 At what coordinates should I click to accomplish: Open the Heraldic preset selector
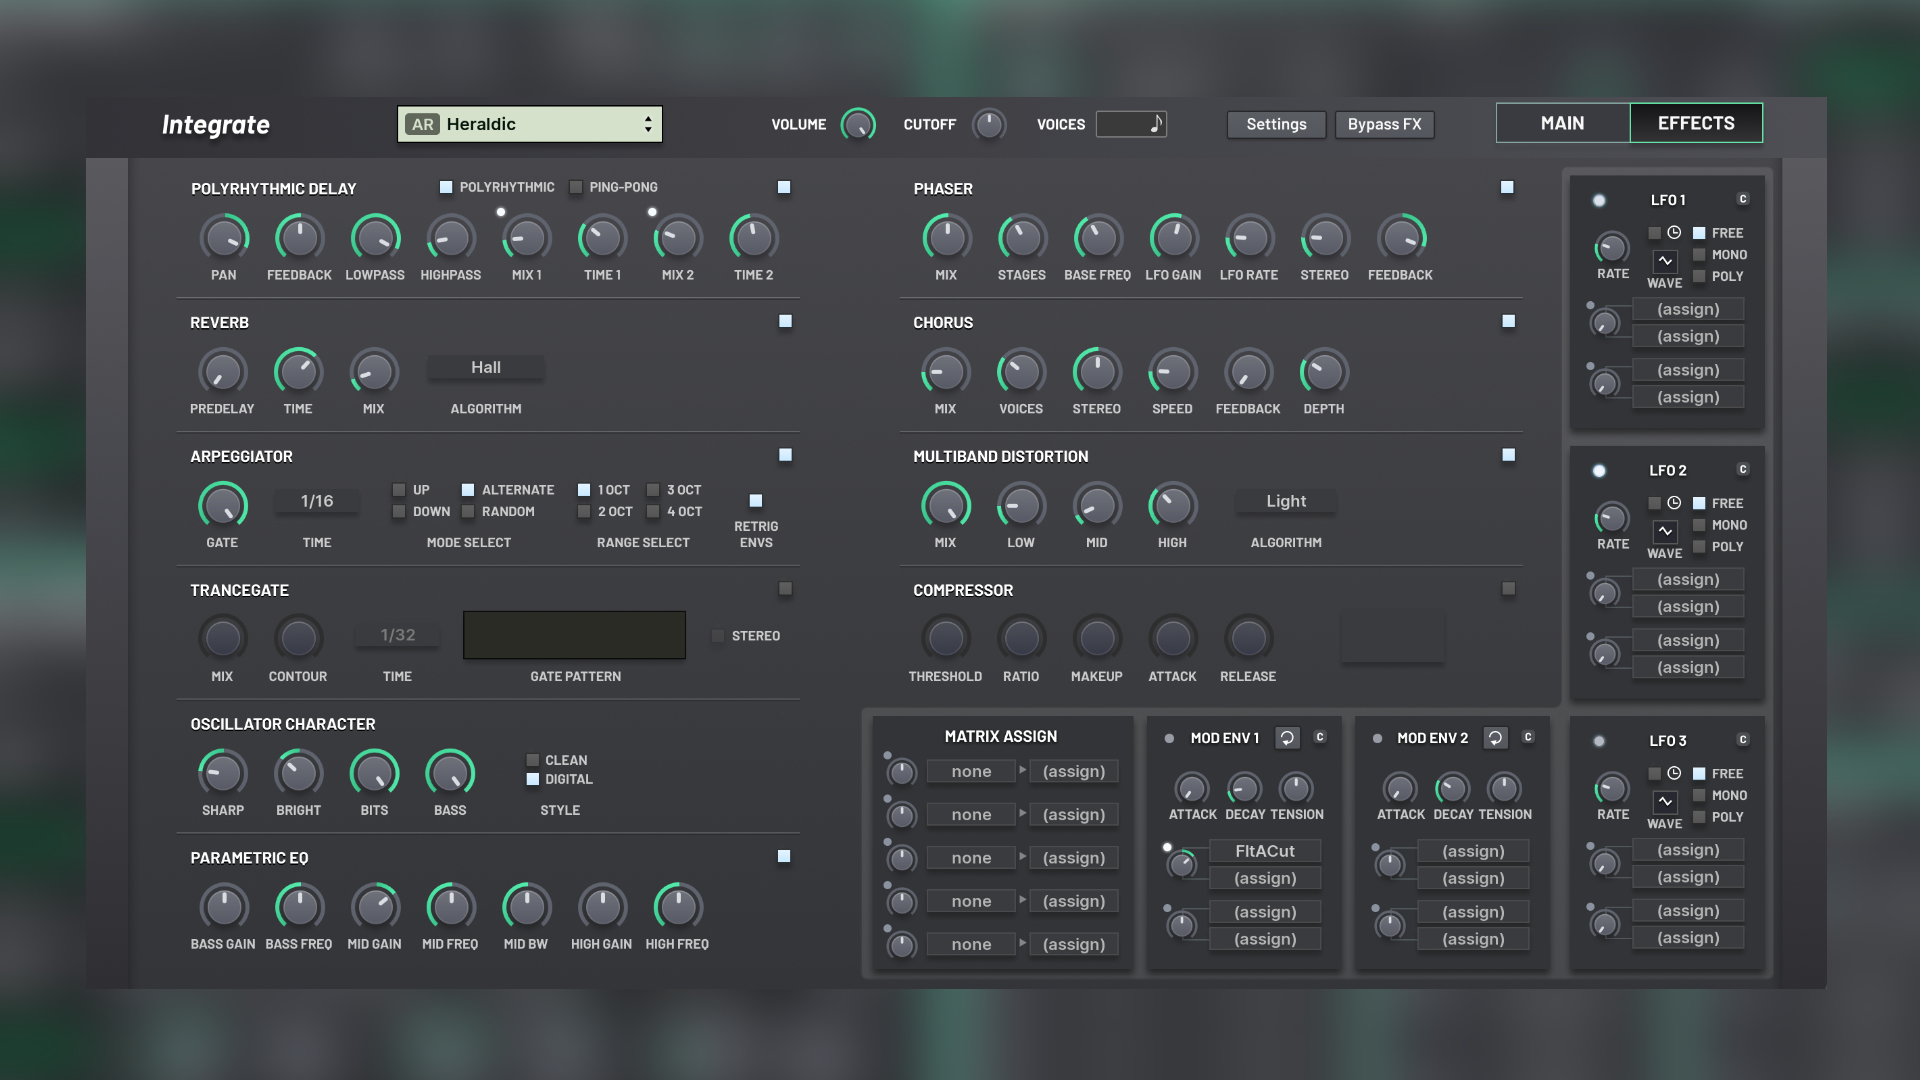(x=530, y=124)
